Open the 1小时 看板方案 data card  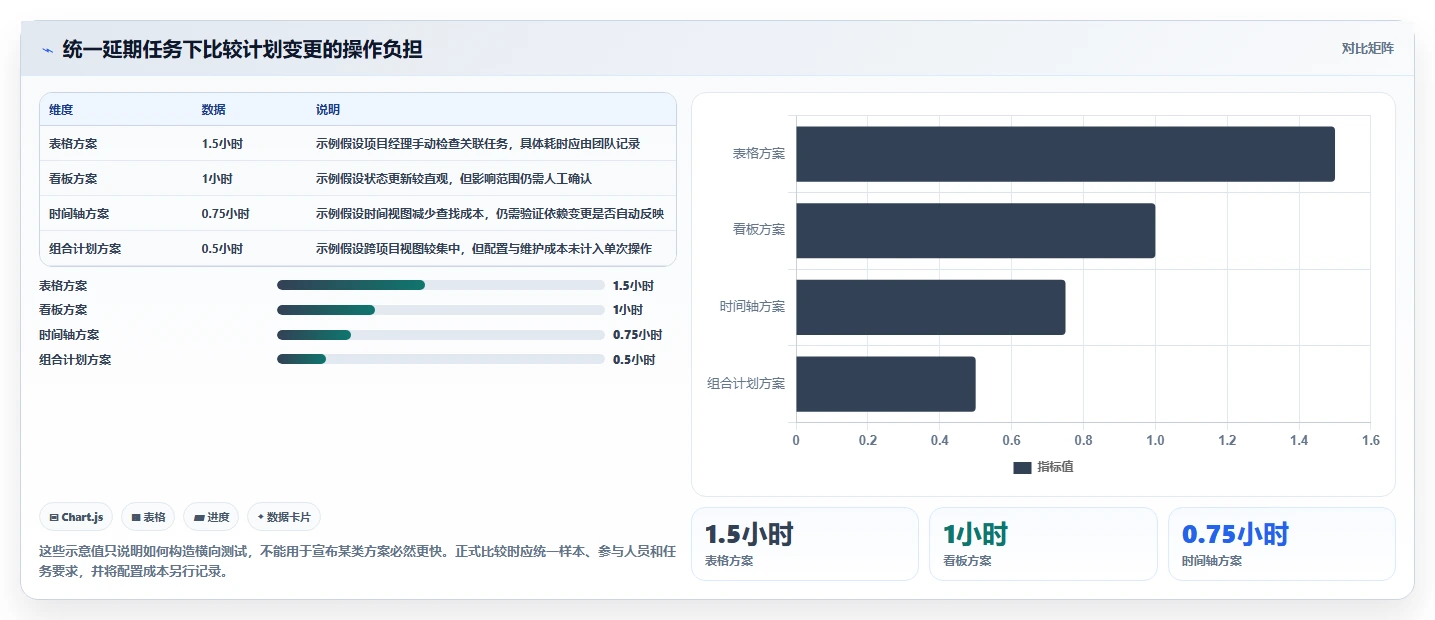point(1043,544)
